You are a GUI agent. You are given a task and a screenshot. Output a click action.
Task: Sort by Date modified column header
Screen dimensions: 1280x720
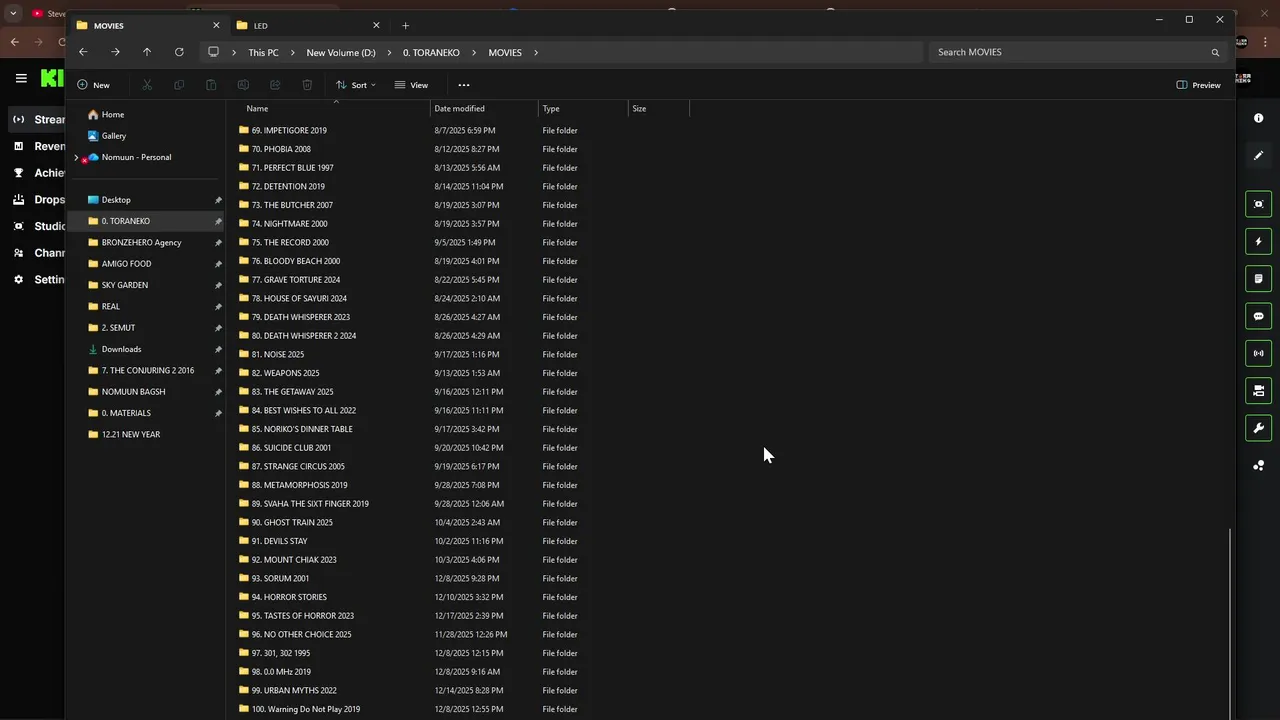pyautogui.click(x=460, y=108)
